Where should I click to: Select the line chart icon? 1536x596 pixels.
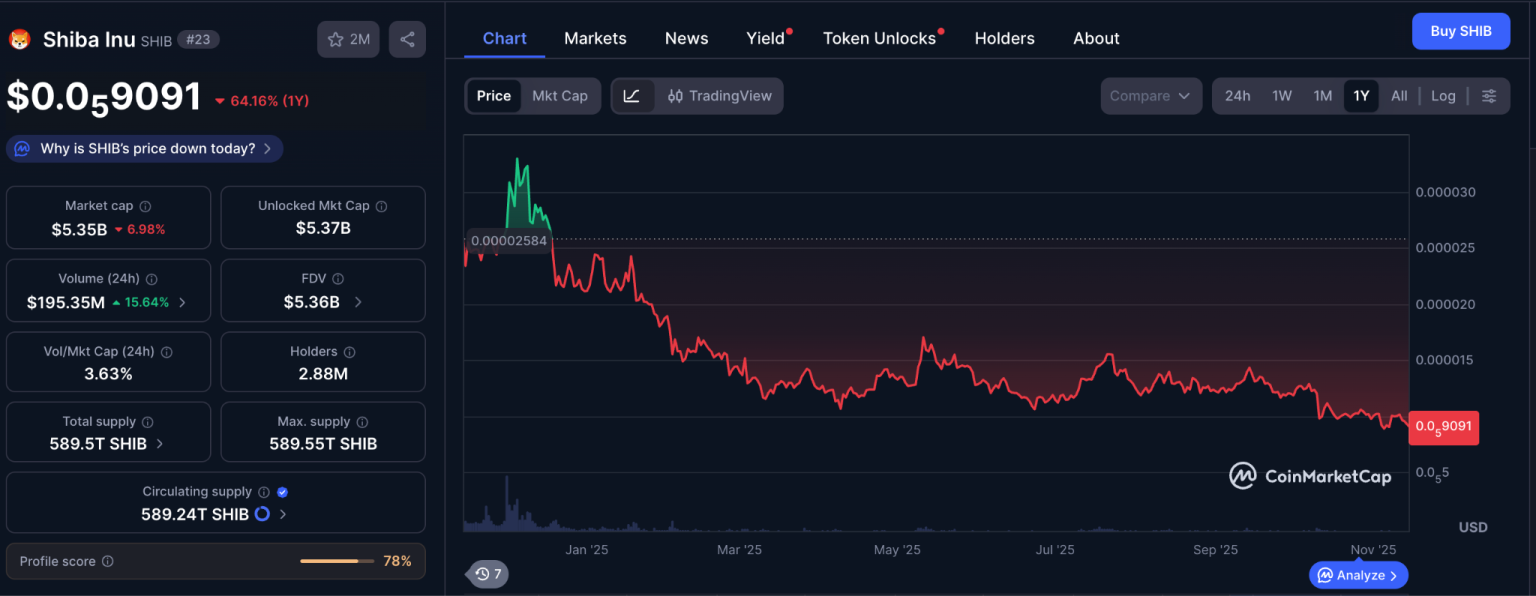[x=632, y=96]
